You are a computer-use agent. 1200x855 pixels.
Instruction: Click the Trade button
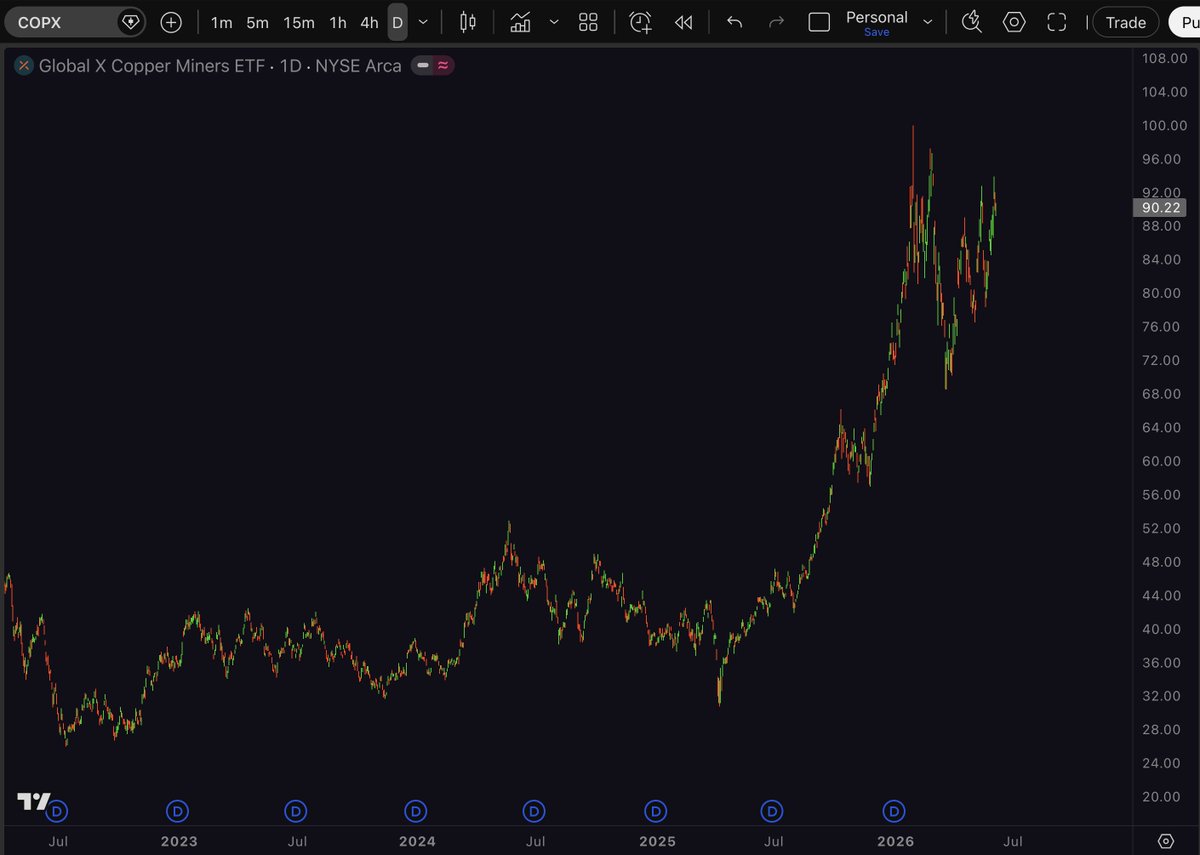tap(1125, 22)
